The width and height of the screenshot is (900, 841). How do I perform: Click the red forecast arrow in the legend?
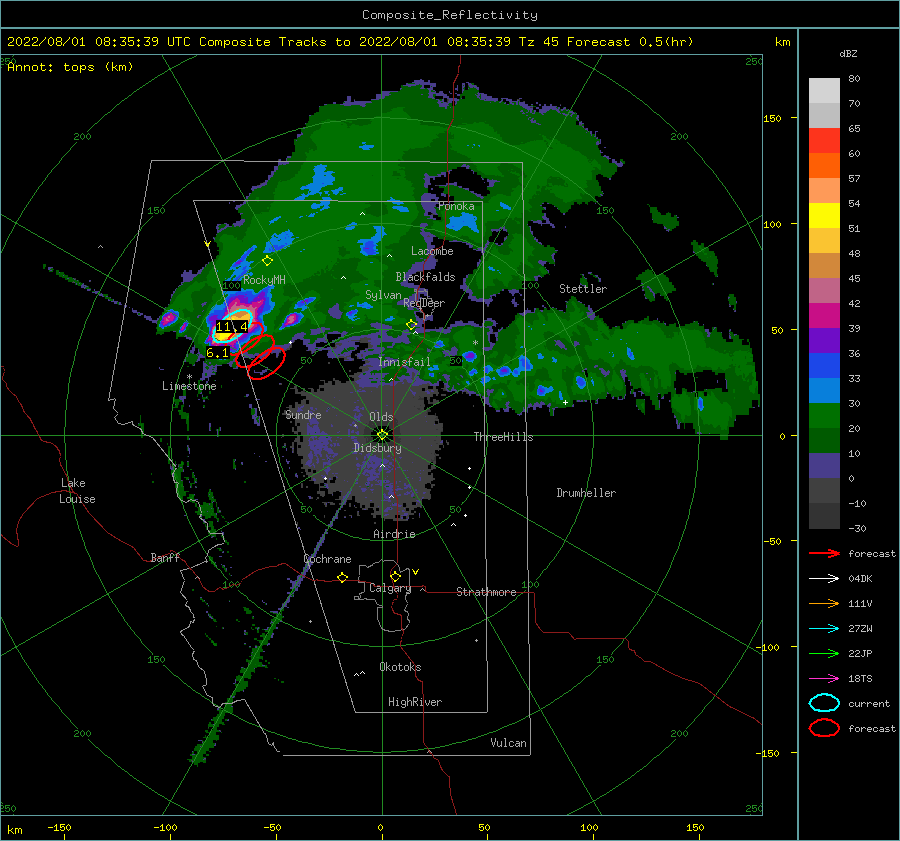(824, 553)
